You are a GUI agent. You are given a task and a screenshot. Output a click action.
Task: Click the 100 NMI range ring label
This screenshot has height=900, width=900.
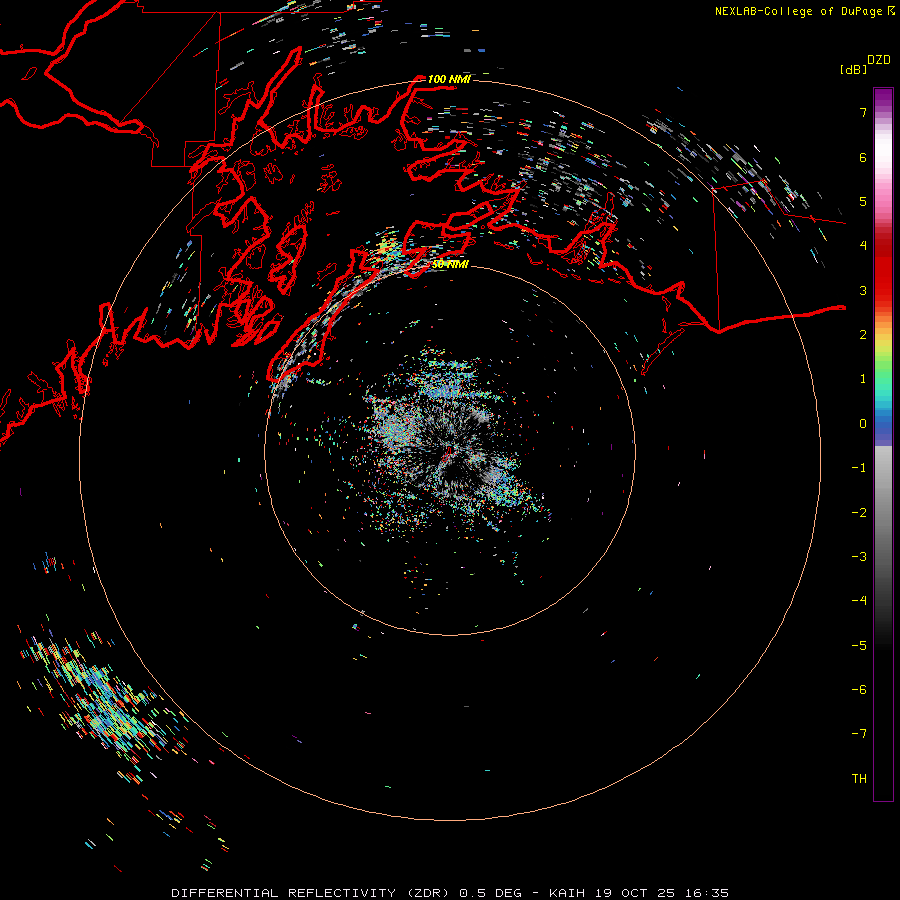coord(449,79)
